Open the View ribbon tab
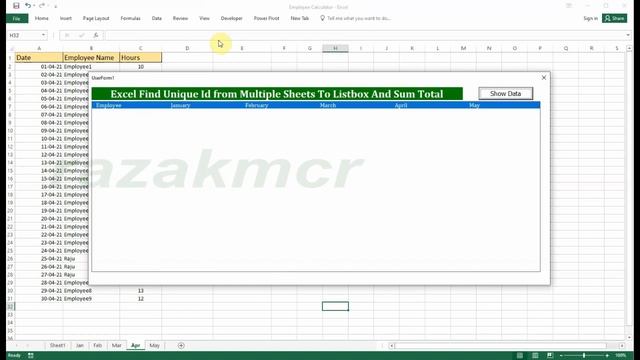This screenshot has width=640, height=360. point(204,18)
